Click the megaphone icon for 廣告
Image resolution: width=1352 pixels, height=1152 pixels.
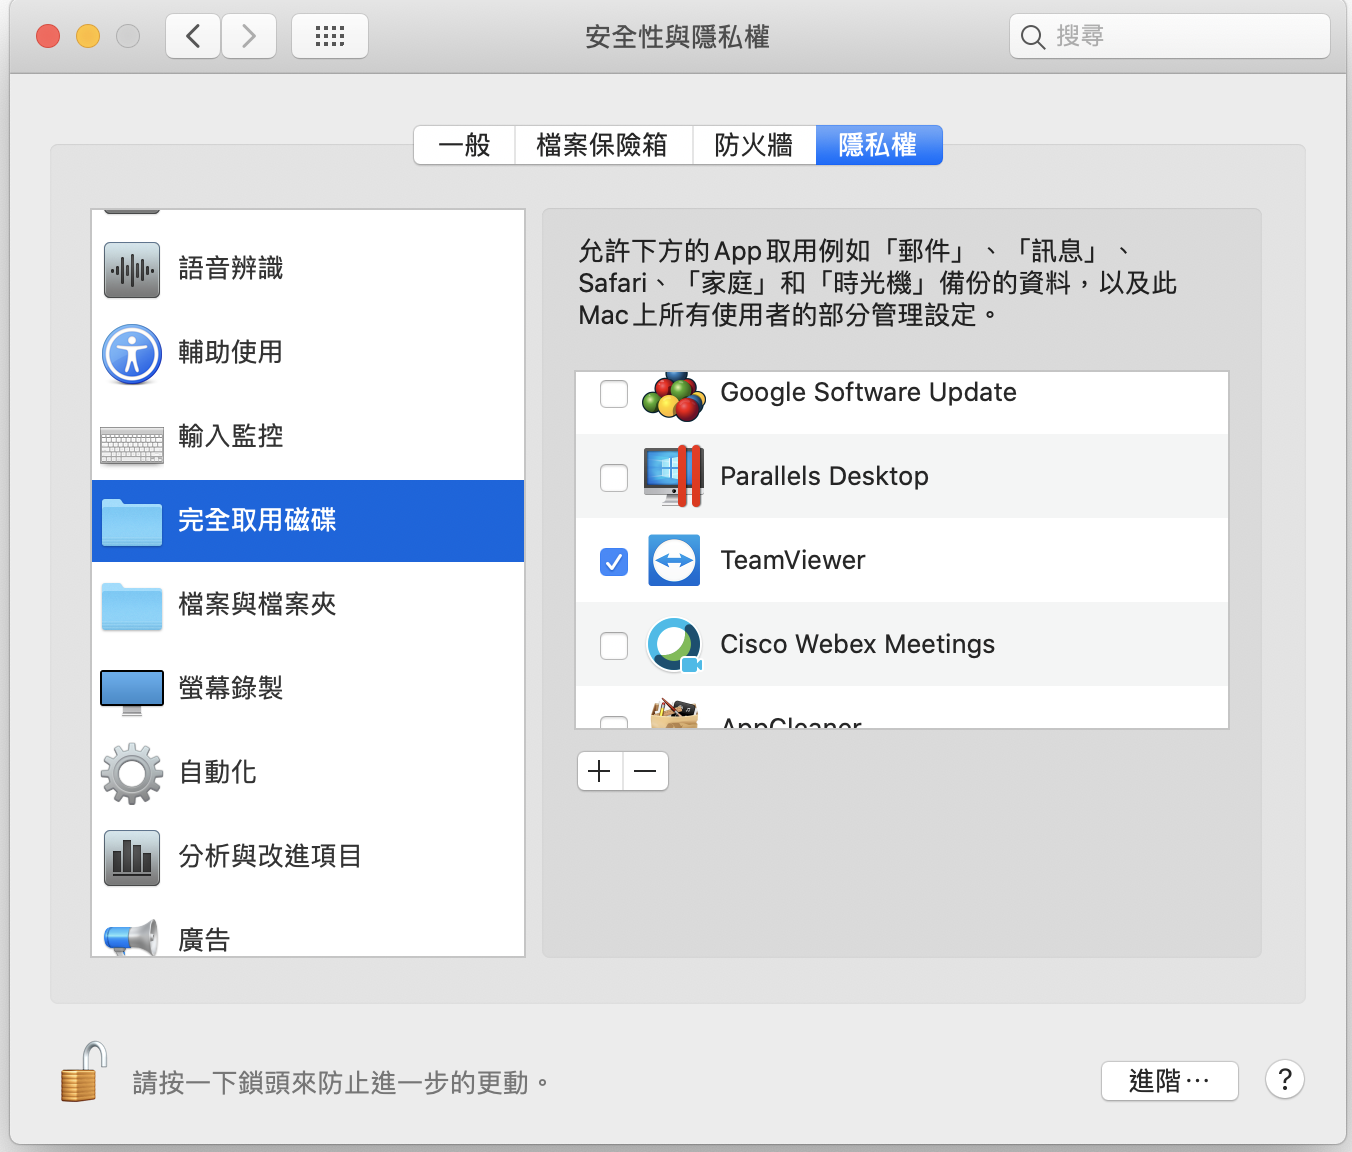tap(132, 938)
